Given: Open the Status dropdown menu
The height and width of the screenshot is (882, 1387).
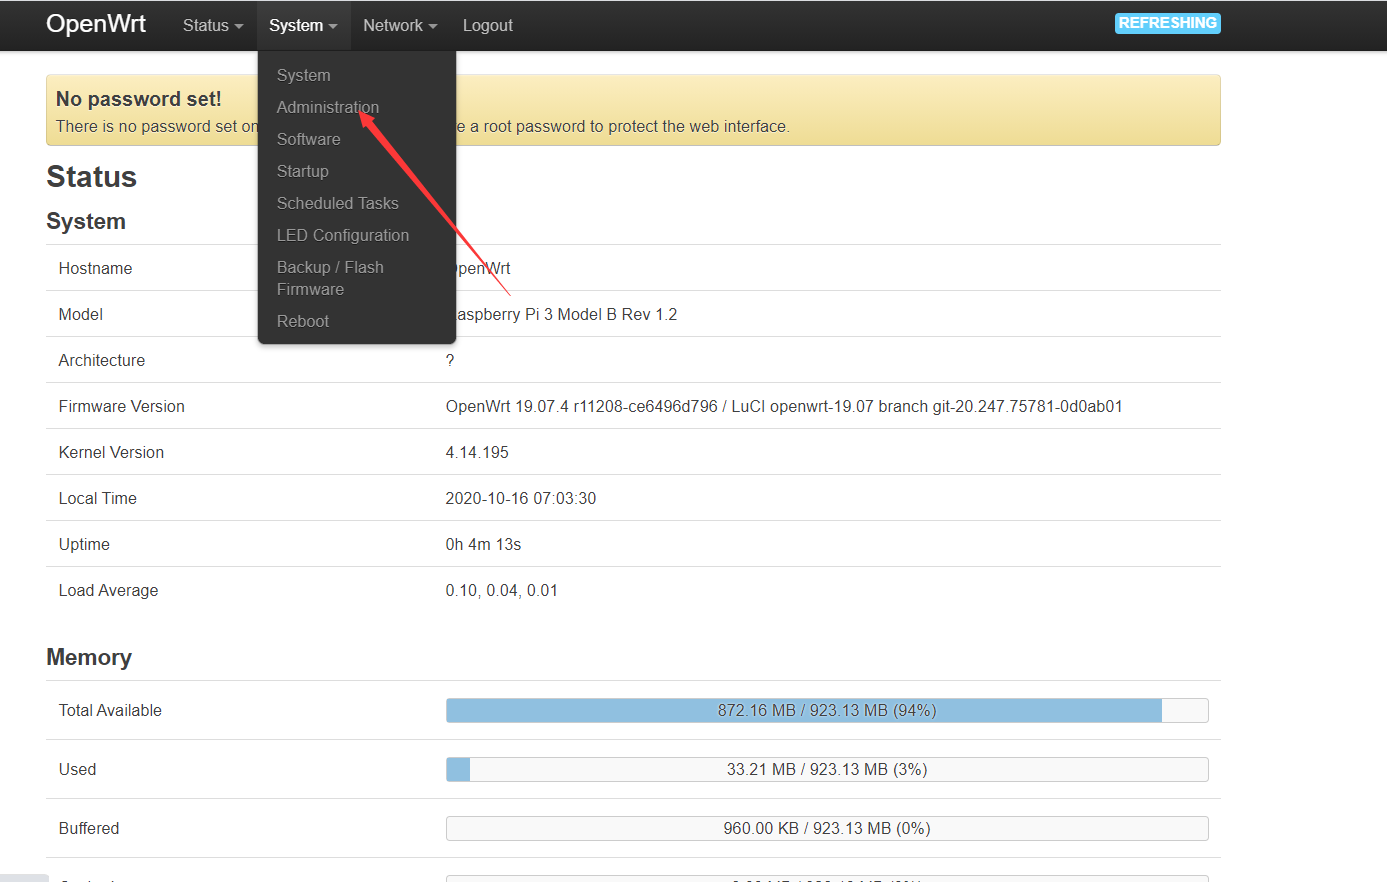Looking at the screenshot, I should coord(213,25).
